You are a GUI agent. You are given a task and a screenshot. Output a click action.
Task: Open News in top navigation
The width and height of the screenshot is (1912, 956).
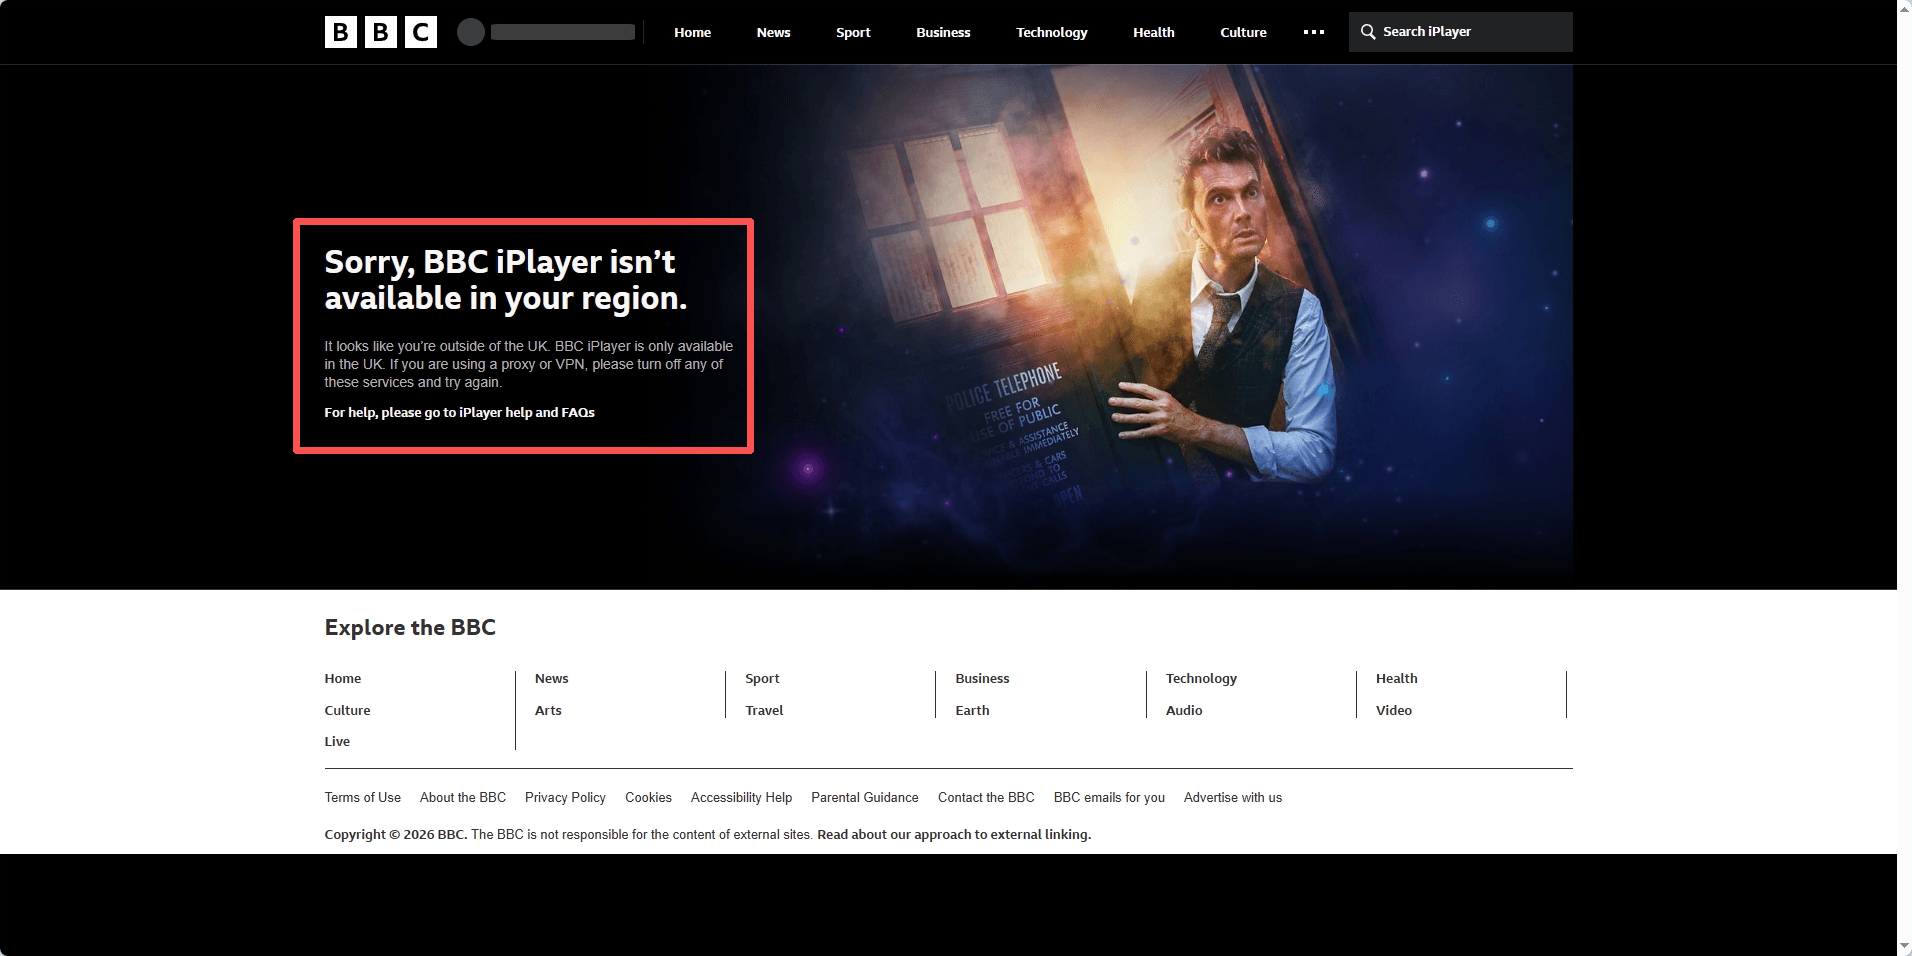tap(773, 32)
